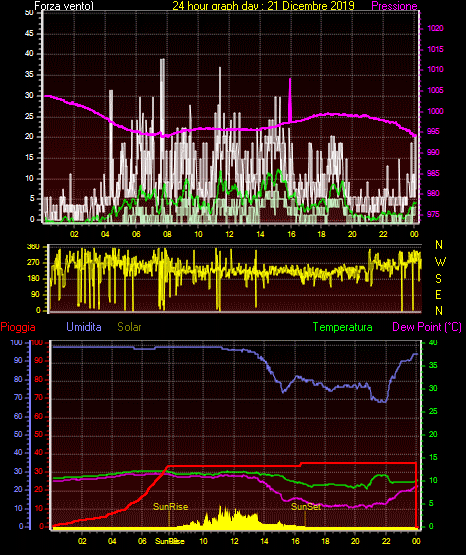Screen dimensions: 466x555
Task: Click the 35 value on wind force axis
Action: point(29,75)
